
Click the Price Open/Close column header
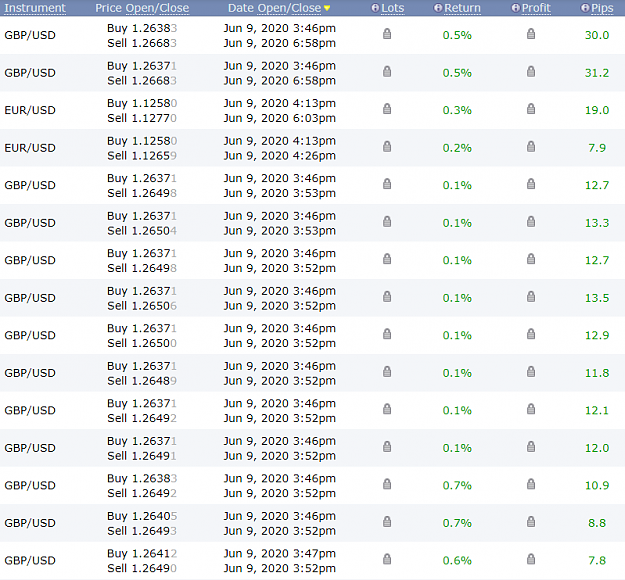point(142,8)
